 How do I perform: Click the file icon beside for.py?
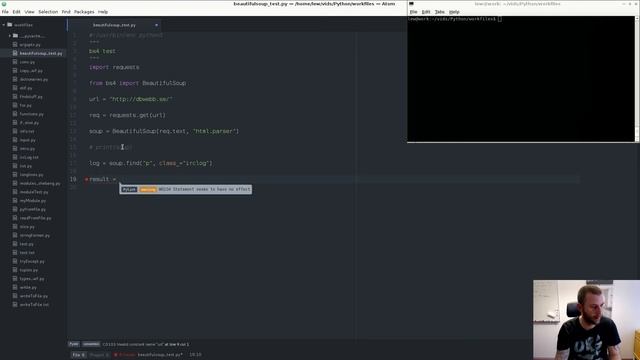pos(15,105)
